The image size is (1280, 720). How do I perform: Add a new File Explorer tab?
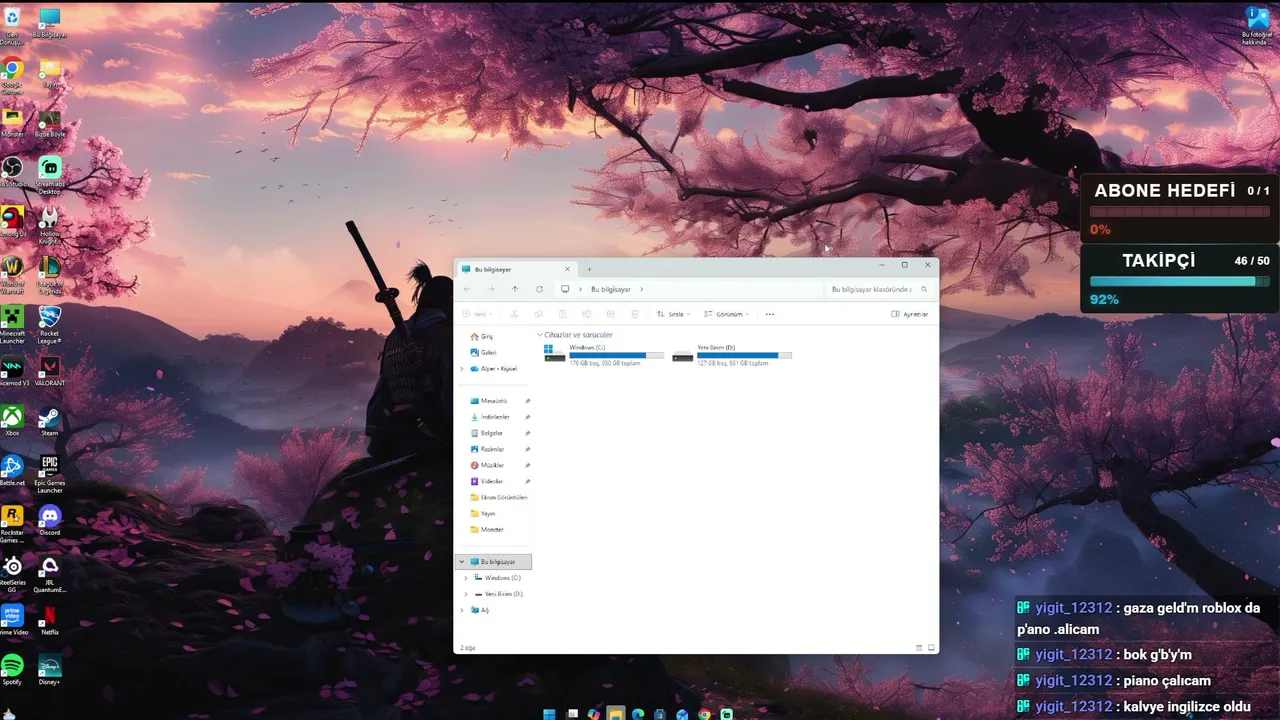[589, 269]
